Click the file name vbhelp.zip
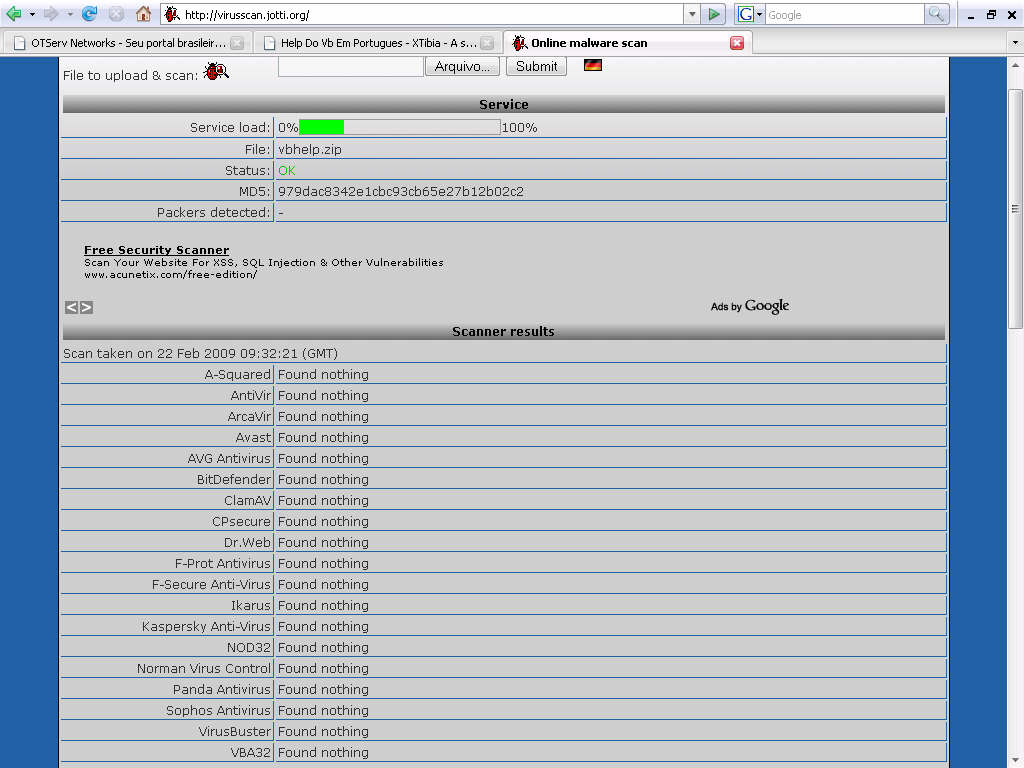 (310, 150)
